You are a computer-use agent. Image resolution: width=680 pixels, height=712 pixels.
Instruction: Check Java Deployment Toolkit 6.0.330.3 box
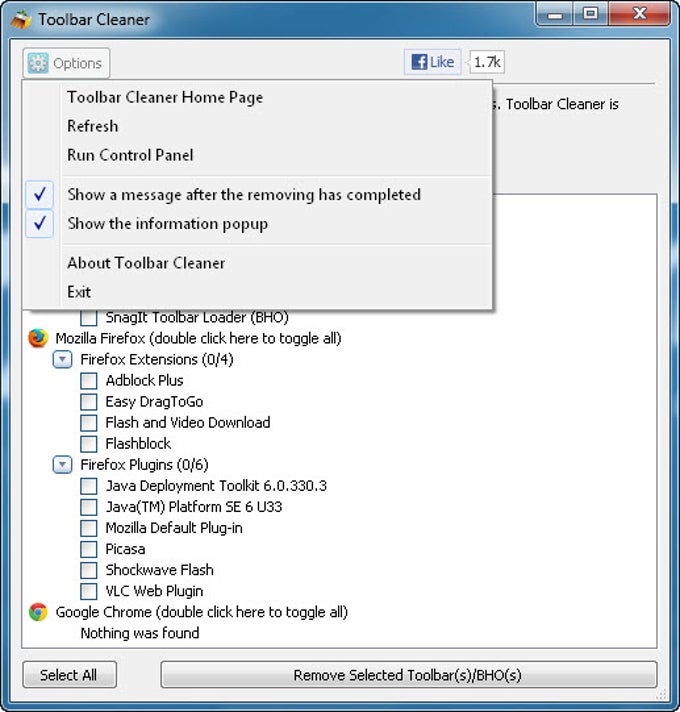point(89,486)
